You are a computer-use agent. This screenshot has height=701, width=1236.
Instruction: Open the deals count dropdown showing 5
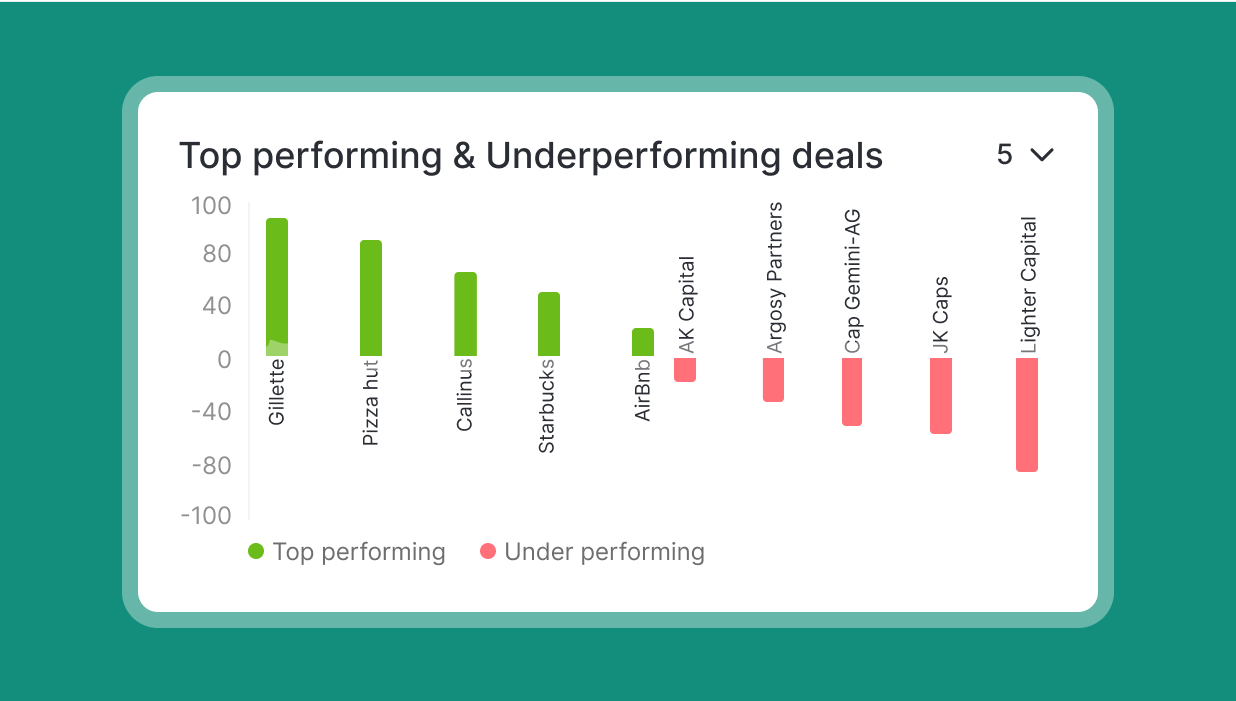pyautogui.click(x=1024, y=154)
